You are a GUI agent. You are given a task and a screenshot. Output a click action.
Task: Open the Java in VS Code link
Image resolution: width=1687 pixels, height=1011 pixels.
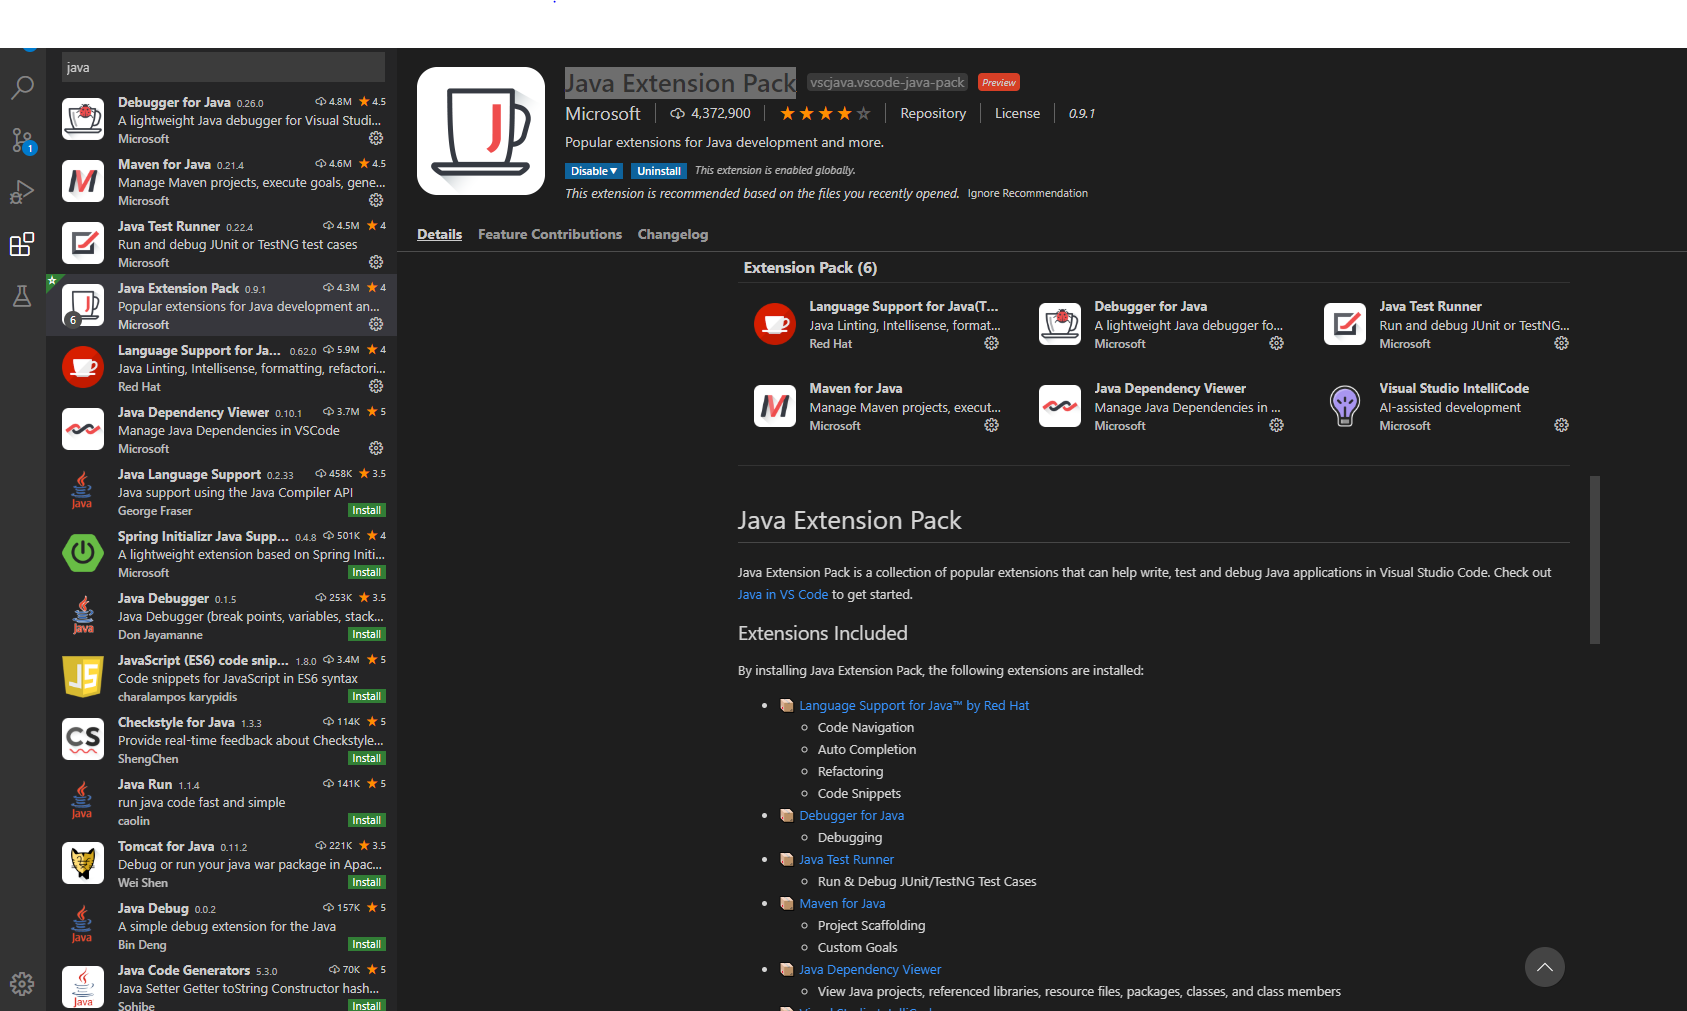(x=783, y=594)
